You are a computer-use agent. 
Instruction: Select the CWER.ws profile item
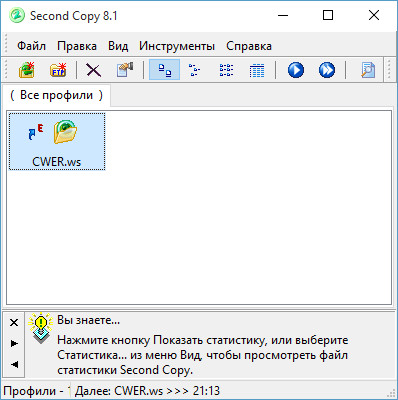[x=57, y=141]
